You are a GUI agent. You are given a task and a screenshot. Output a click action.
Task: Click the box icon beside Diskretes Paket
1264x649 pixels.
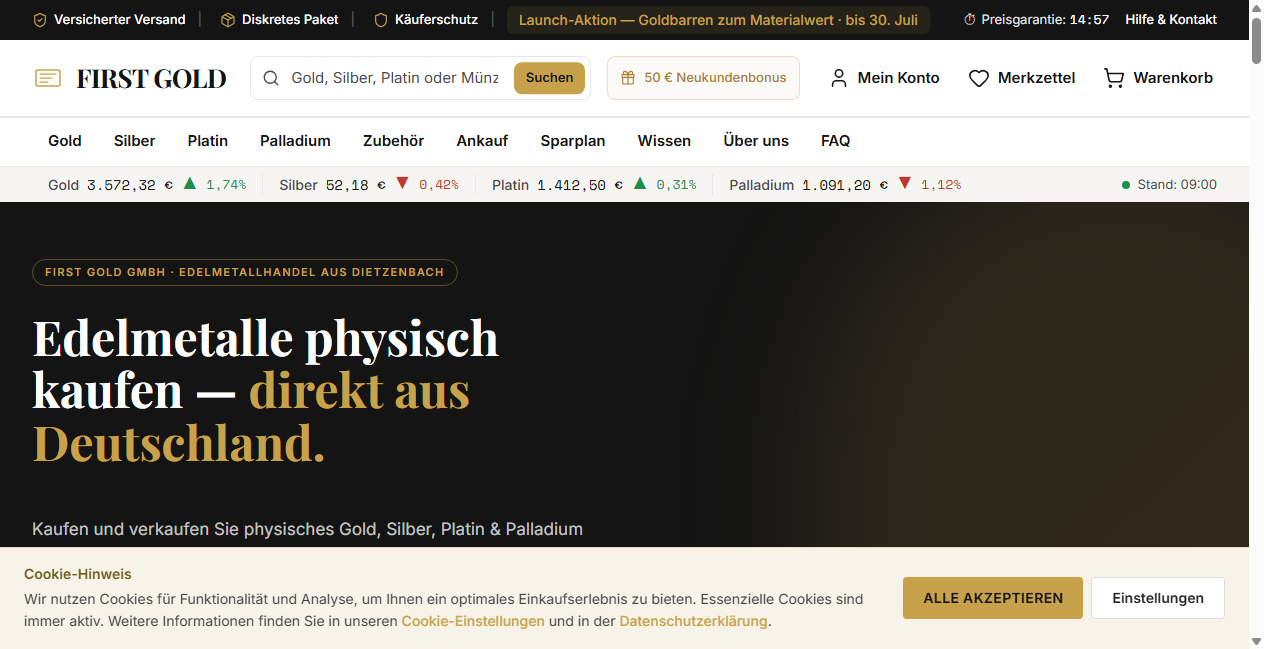[228, 20]
